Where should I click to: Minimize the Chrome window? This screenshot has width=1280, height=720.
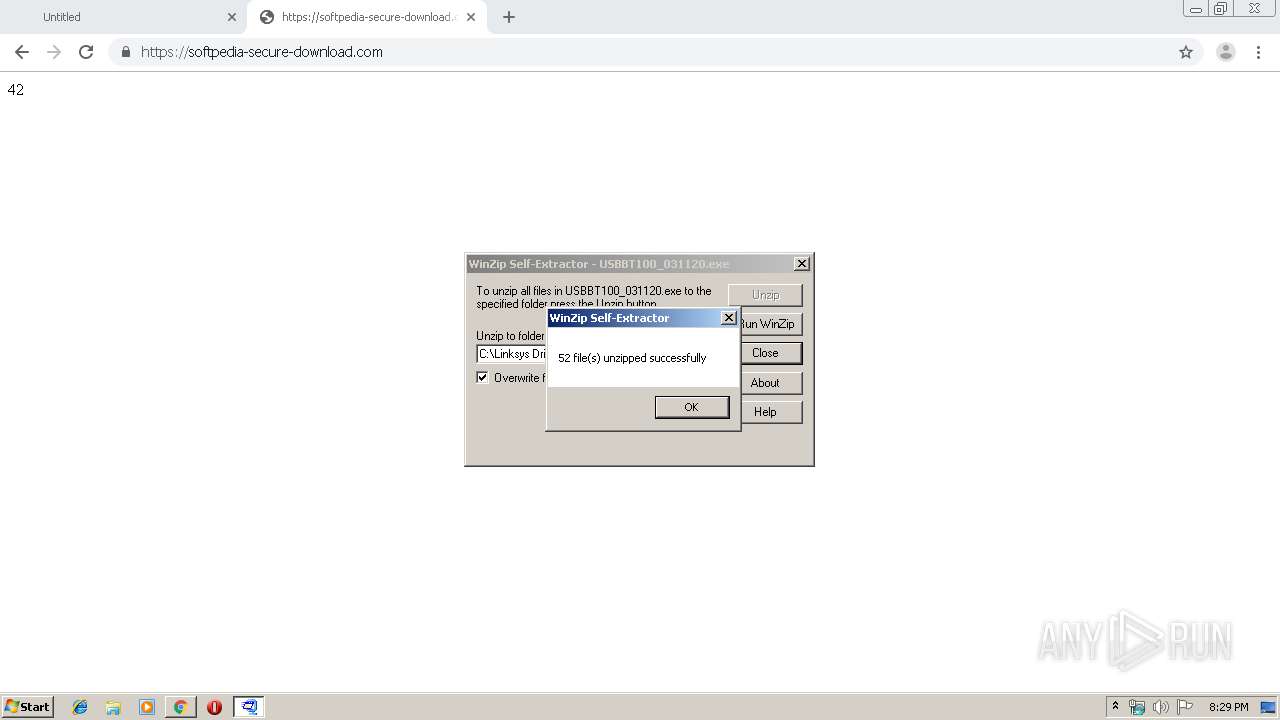point(1195,9)
